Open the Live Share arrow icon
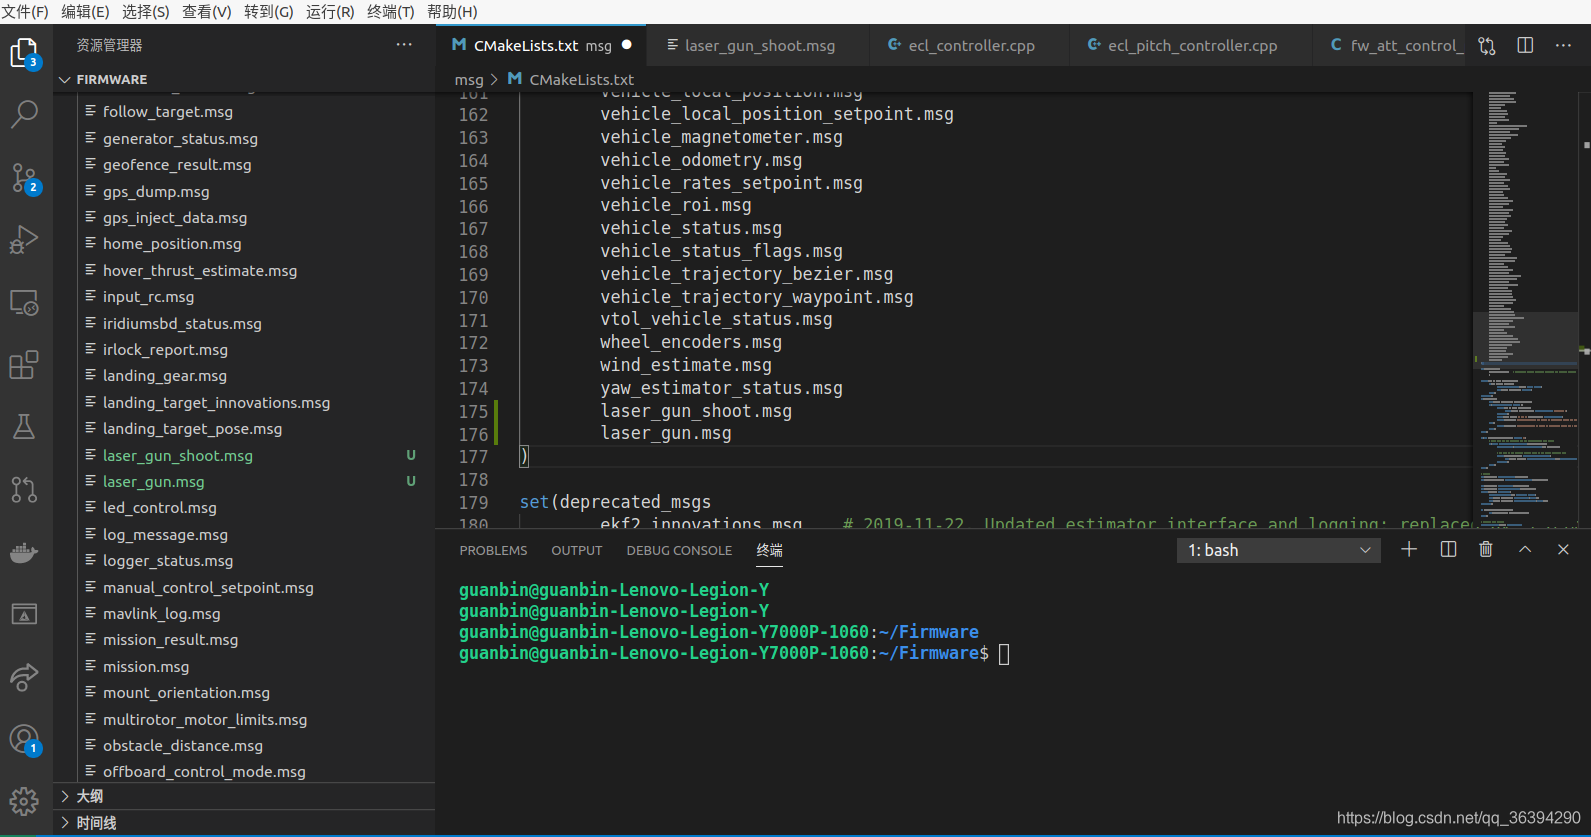Viewport: 1591px width, 837px height. (24, 677)
